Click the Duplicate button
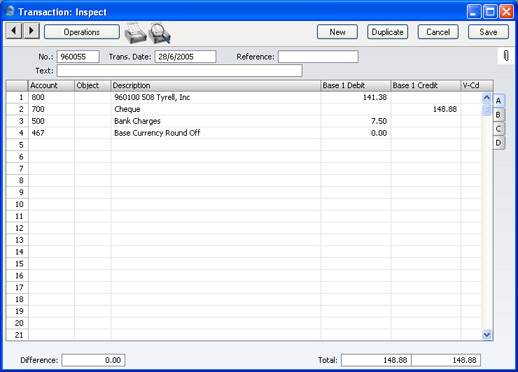This screenshot has width=518, height=372. click(387, 32)
